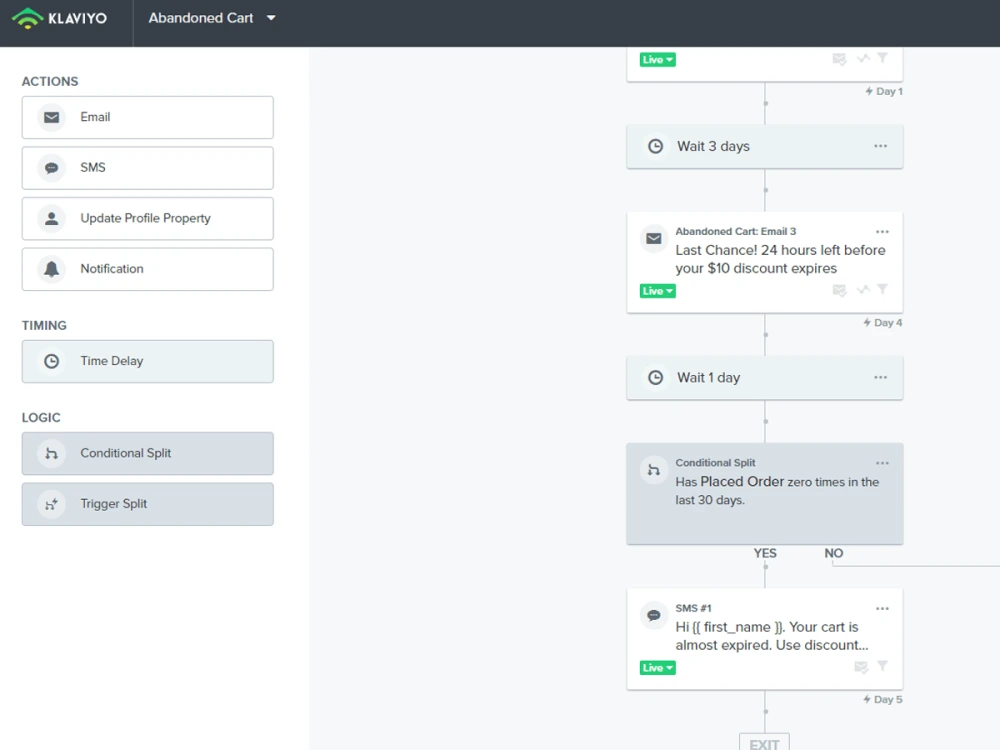Click the Notification bell icon
Screen dimensions: 1000x750
click(x=51, y=269)
